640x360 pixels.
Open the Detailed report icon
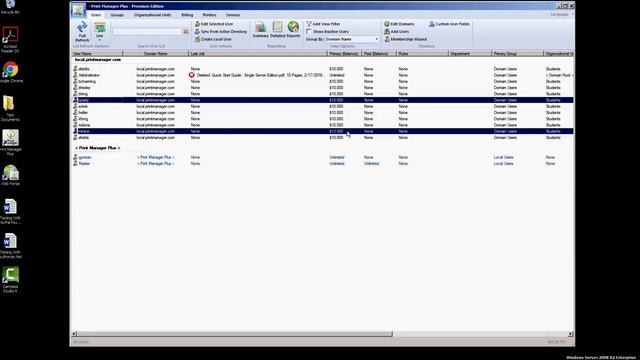[277, 30]
